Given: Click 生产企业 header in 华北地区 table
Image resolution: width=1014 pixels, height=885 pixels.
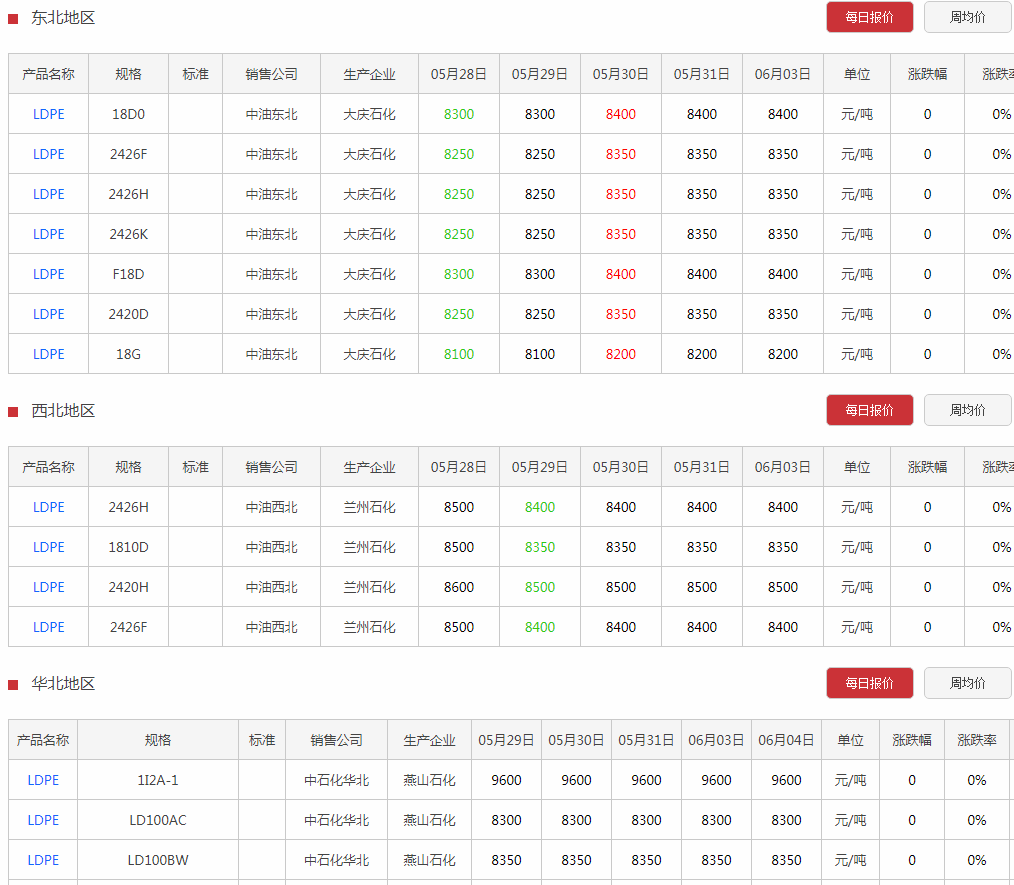Looking at the screenshot, I should click(429, 740).
